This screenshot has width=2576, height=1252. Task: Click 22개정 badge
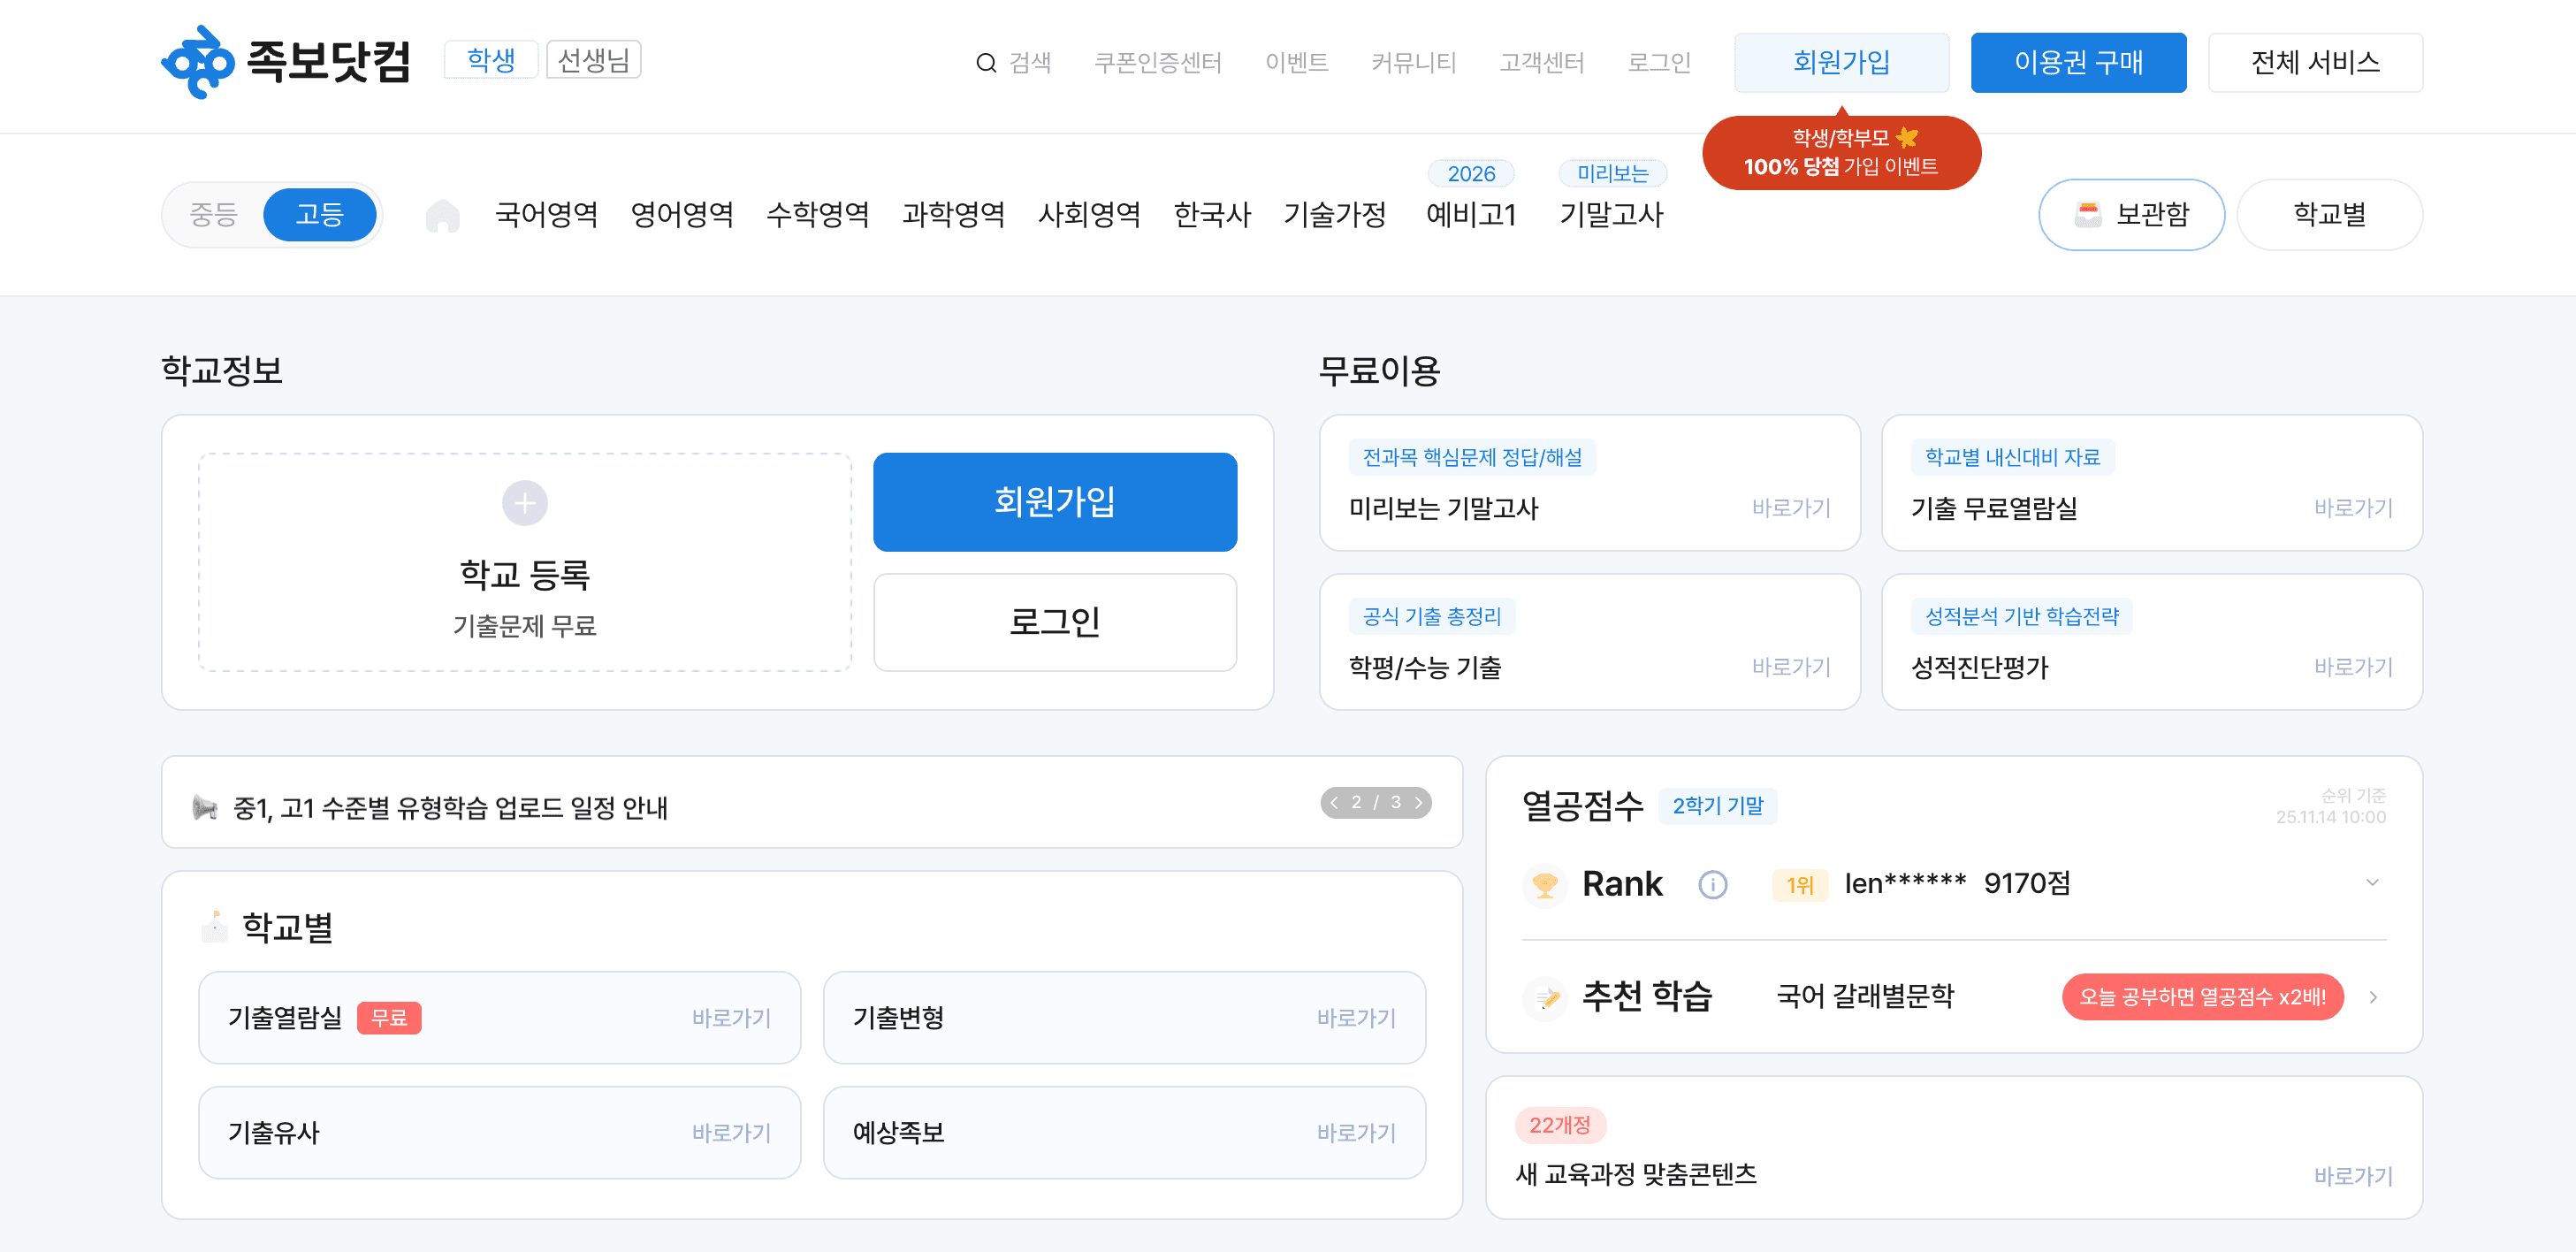pyautogui.click(x=1559, y=1125)
